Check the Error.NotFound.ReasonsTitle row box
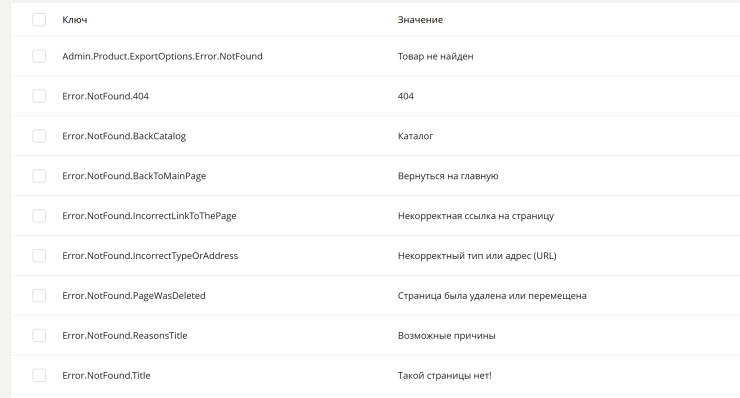 click(x=39, y=336)
